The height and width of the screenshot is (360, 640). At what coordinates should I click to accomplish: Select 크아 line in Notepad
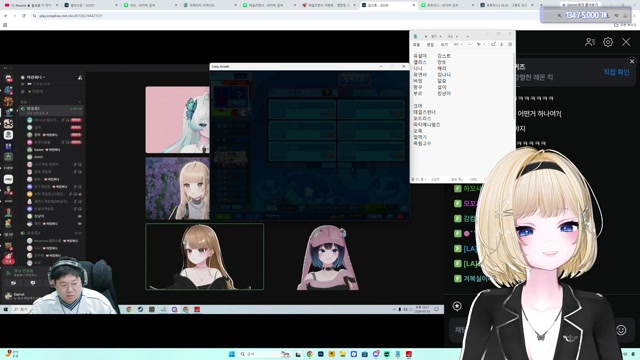coord(418,106)
